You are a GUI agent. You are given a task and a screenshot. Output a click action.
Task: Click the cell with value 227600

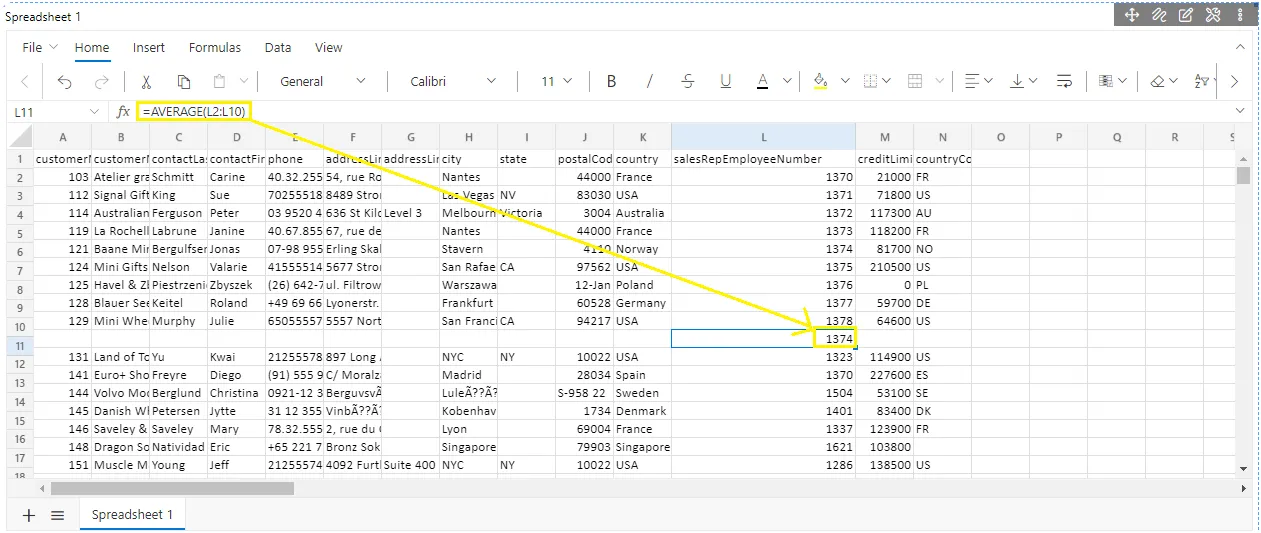click(x=884, y=375)
